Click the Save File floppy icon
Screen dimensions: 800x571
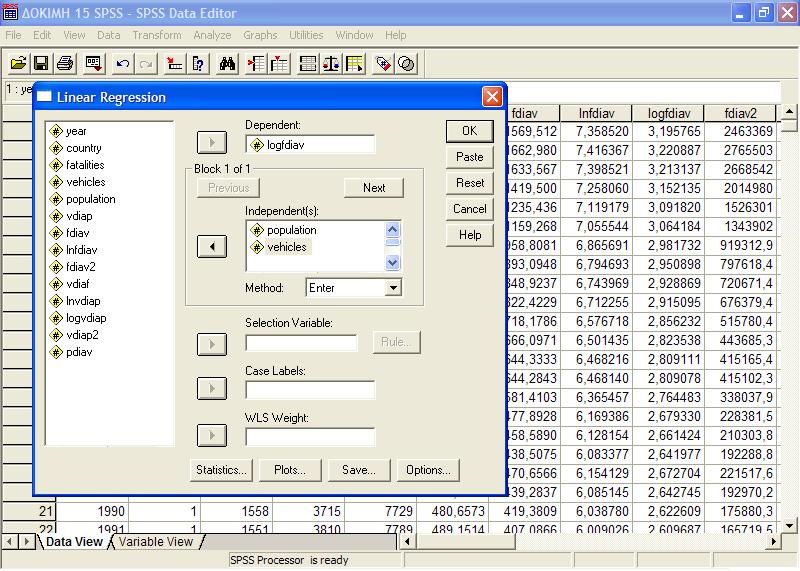click(x=41, y=64)
